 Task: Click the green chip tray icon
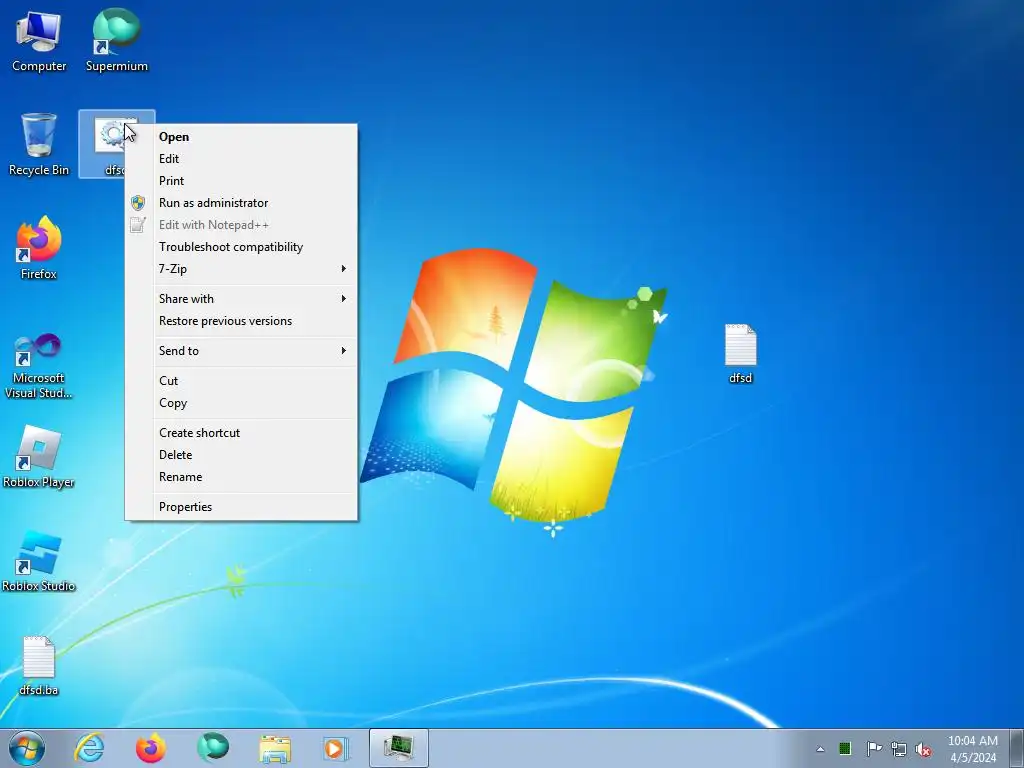[845, 748]
